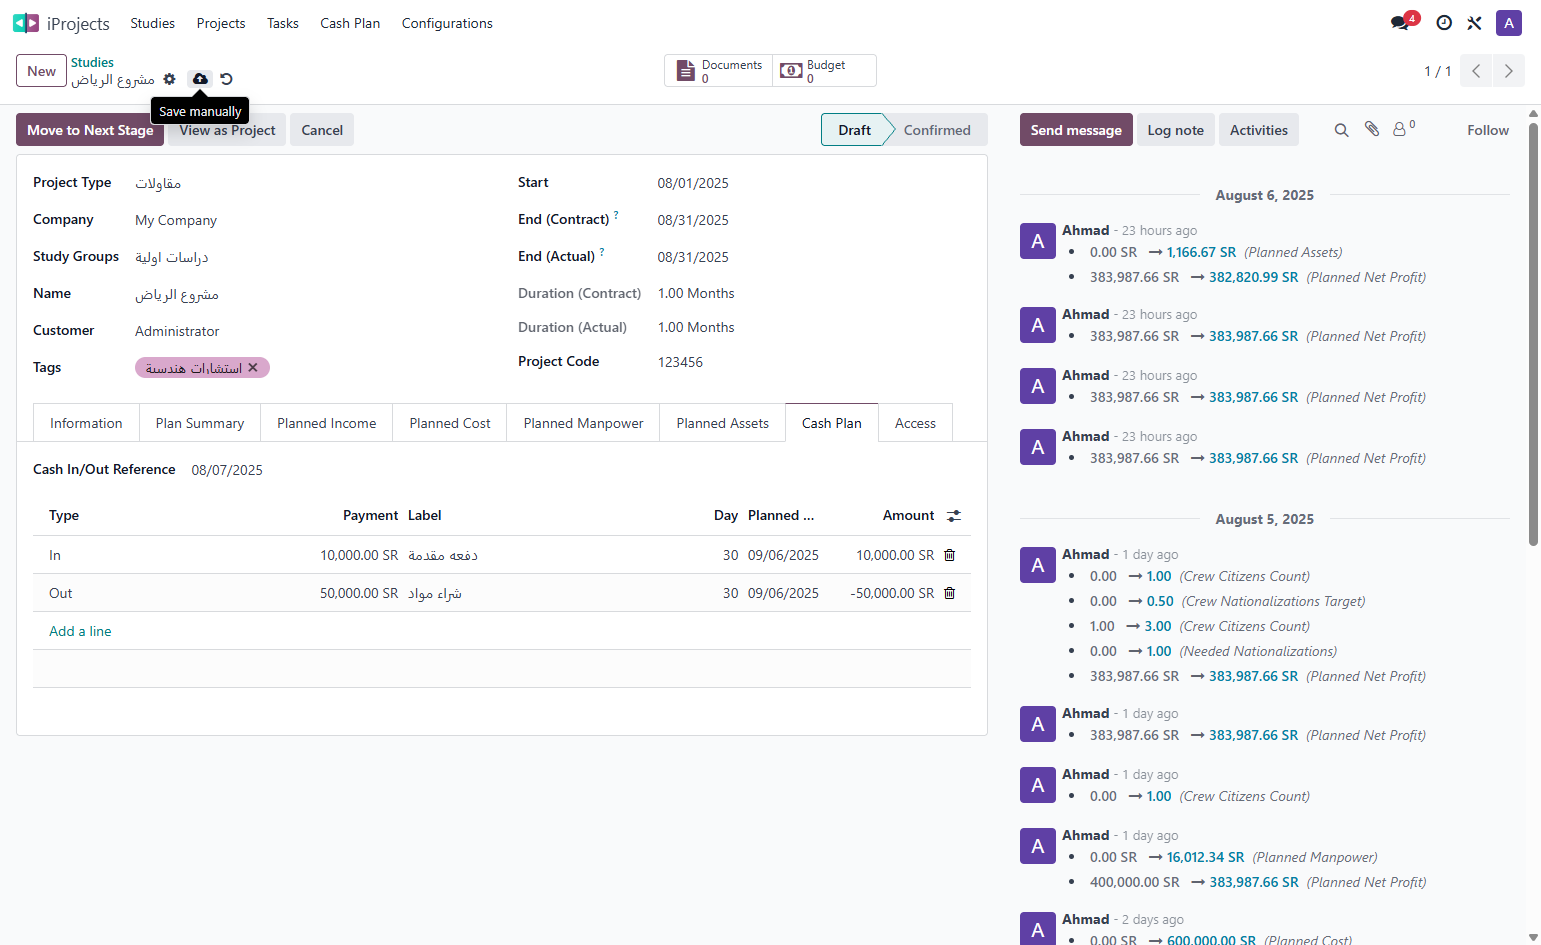Open the conversations chat icon with badge
This screenshot has width=1541, height=945.
[x=1402, y=22]
